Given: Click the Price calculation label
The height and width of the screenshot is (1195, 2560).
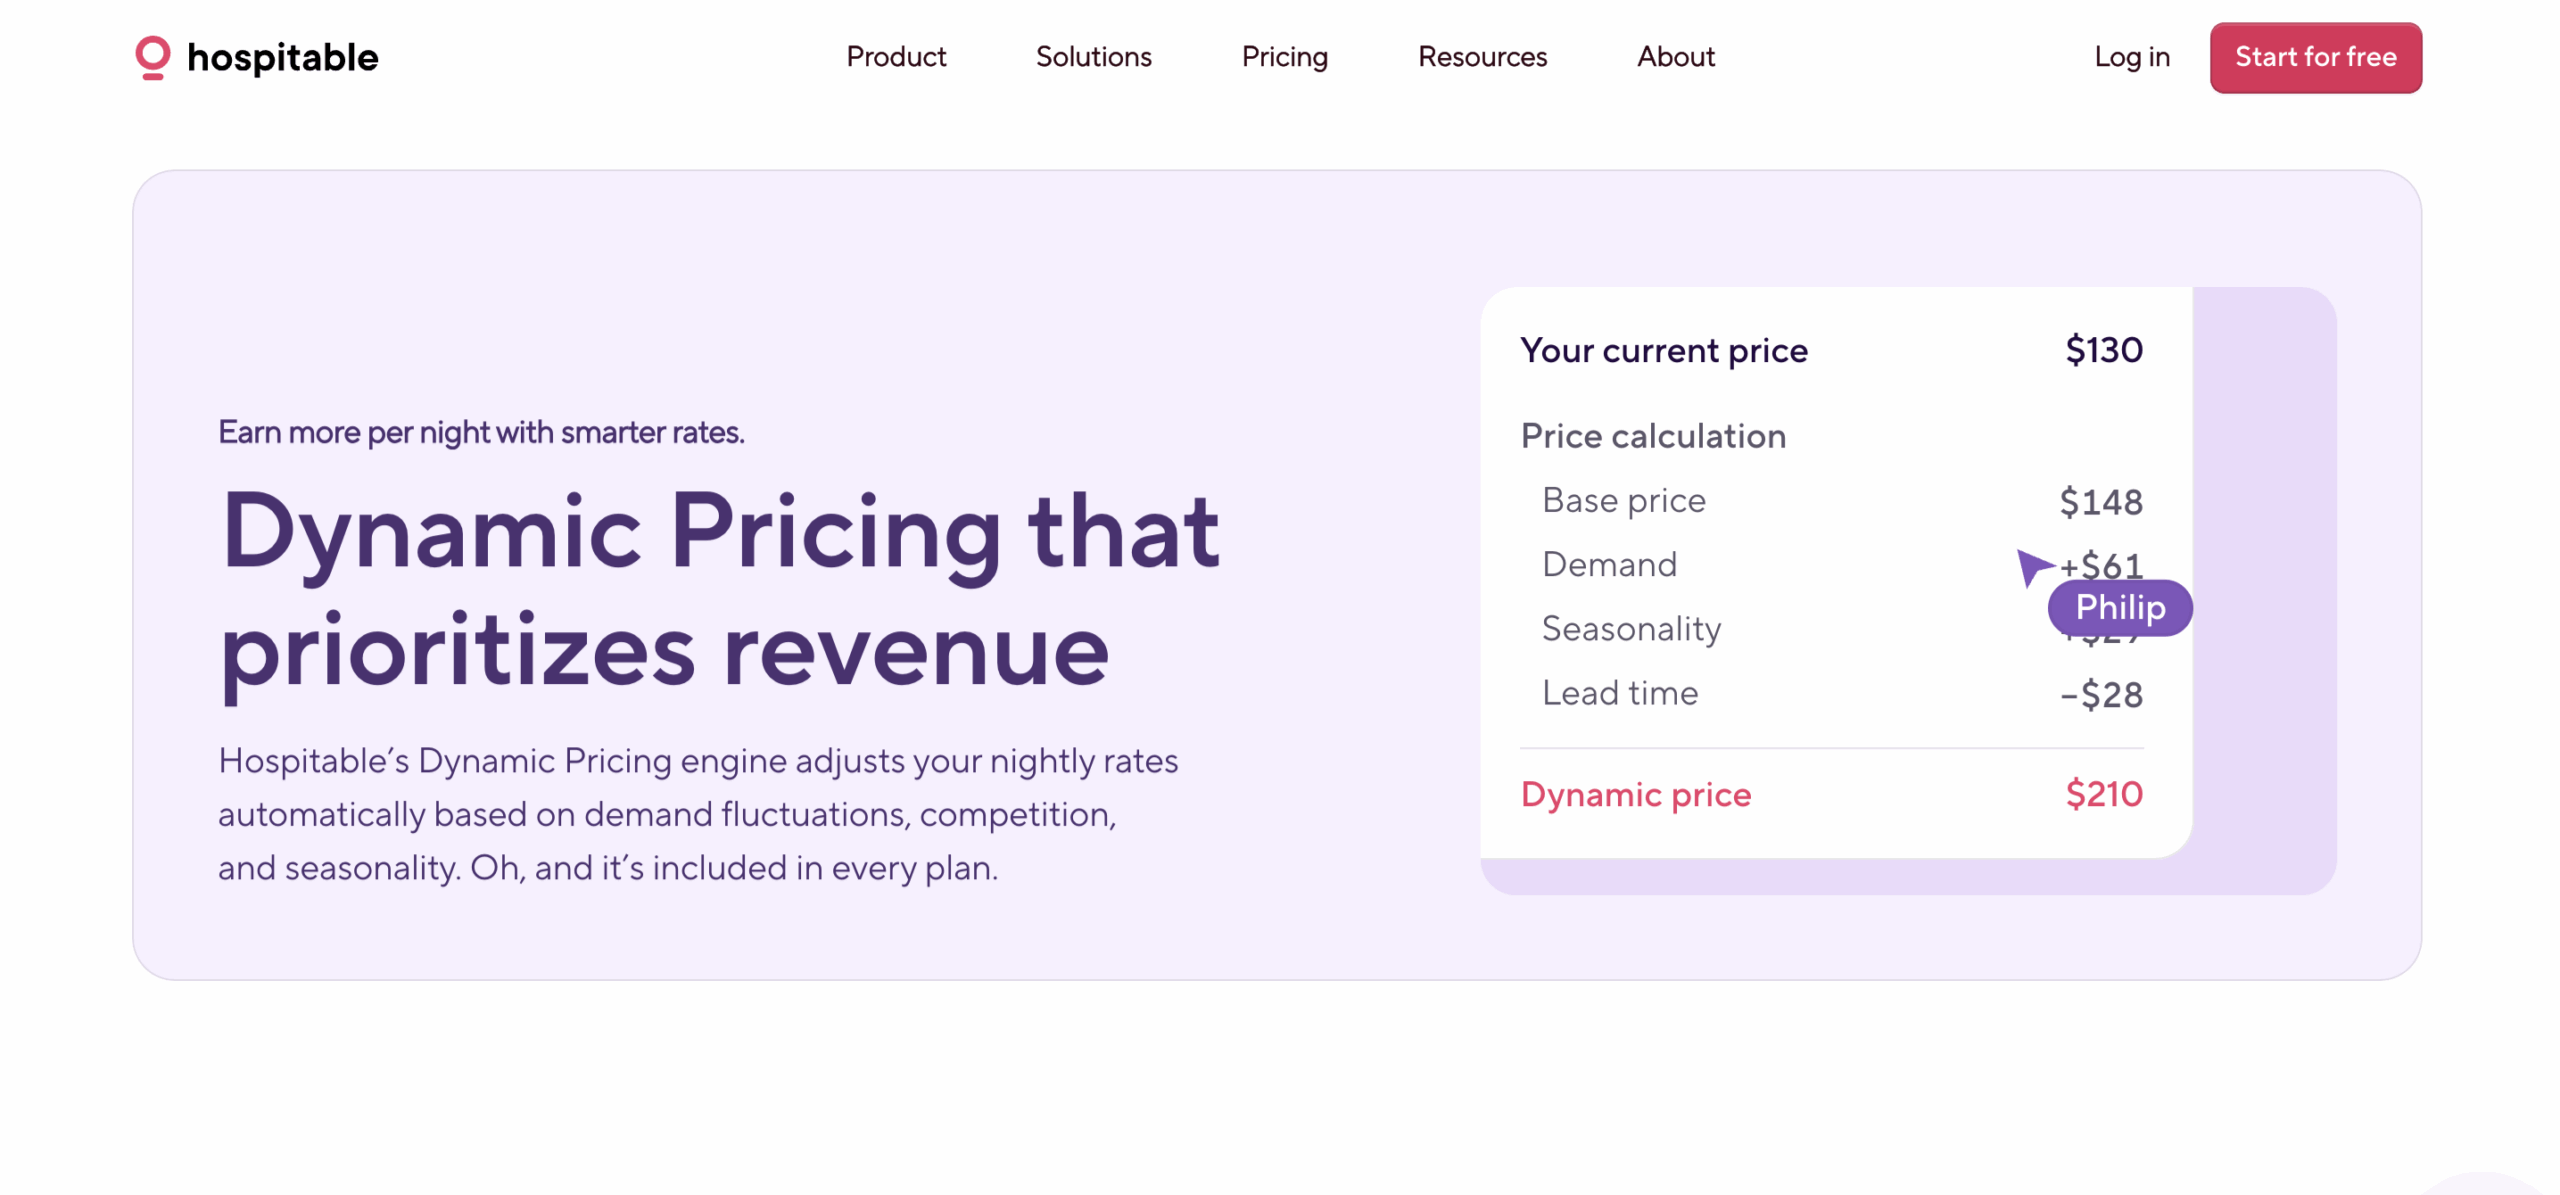Looking at the screenshot, I should click(1653, 435).
